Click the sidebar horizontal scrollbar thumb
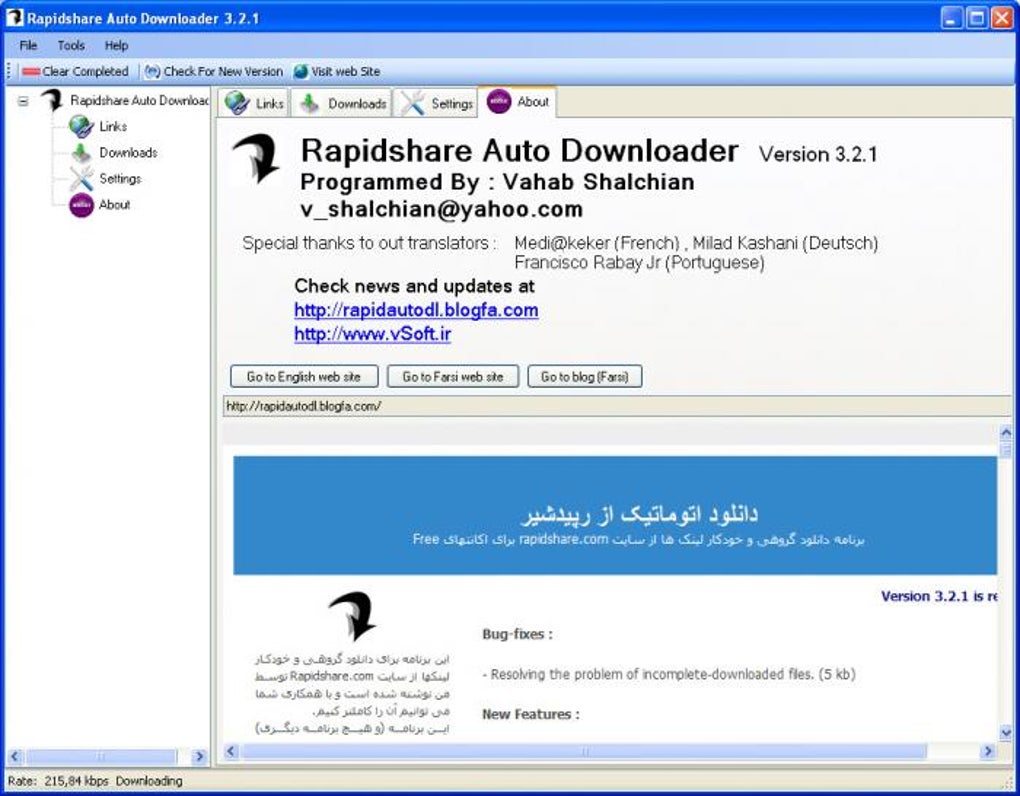Screen dimensions: 1020x796 [101, 756]
